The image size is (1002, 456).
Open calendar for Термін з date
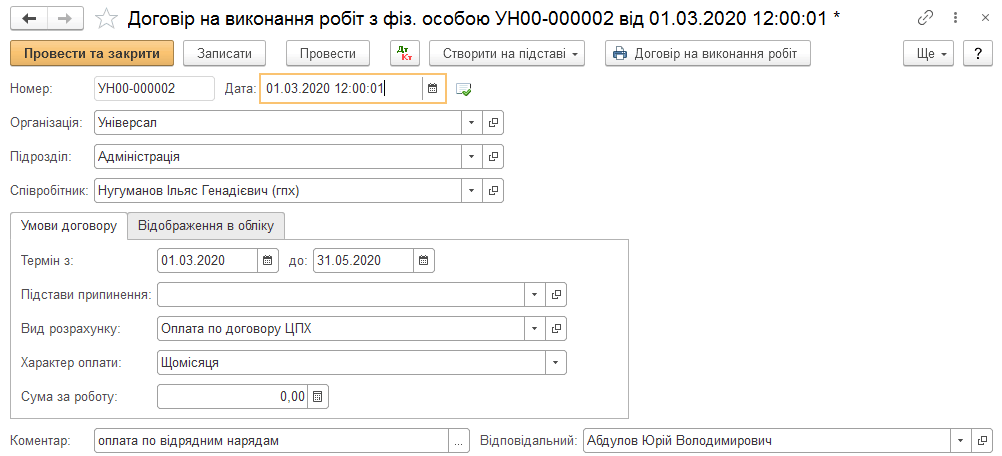[268, 261]
